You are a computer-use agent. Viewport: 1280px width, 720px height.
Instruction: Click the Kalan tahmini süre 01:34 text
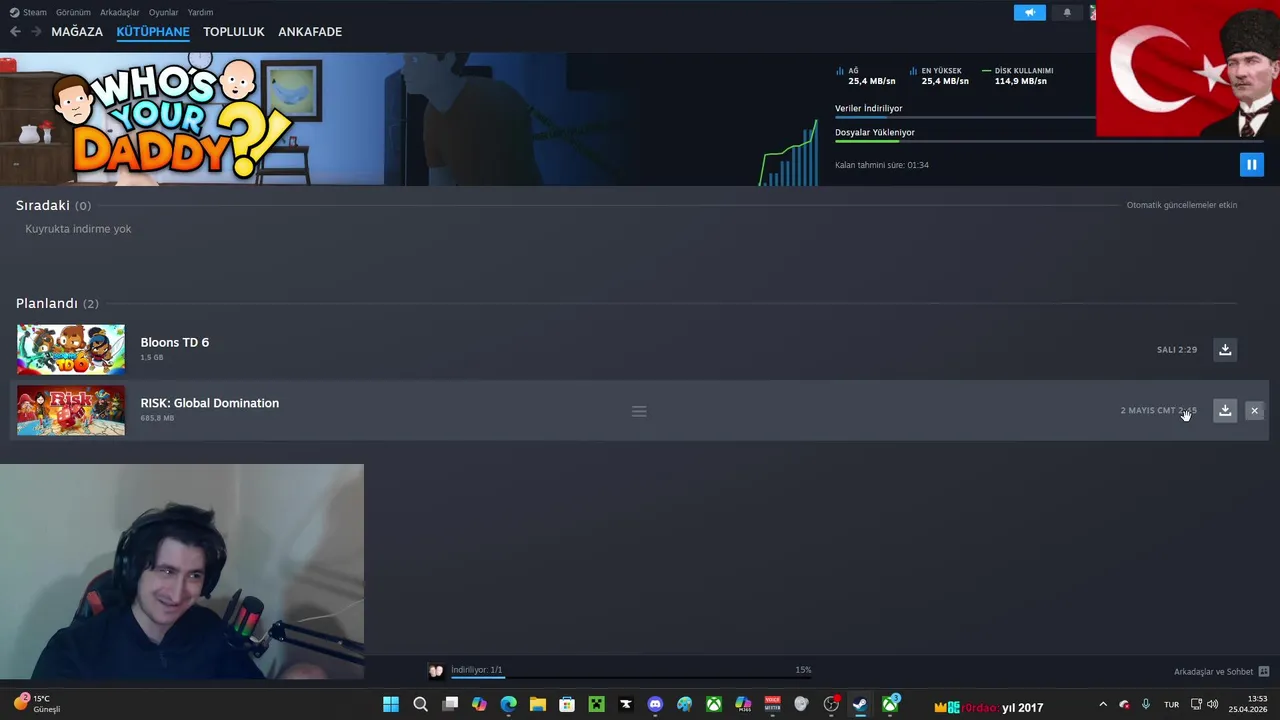tap(882, 165)
